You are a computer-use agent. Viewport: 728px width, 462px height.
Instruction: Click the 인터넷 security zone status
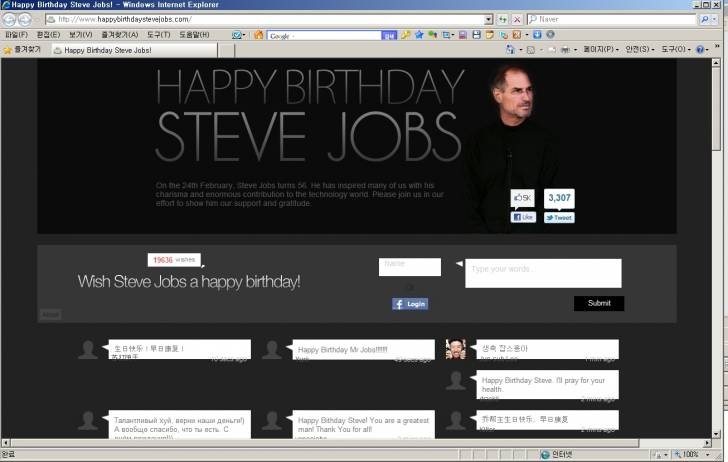coord(556,455)
